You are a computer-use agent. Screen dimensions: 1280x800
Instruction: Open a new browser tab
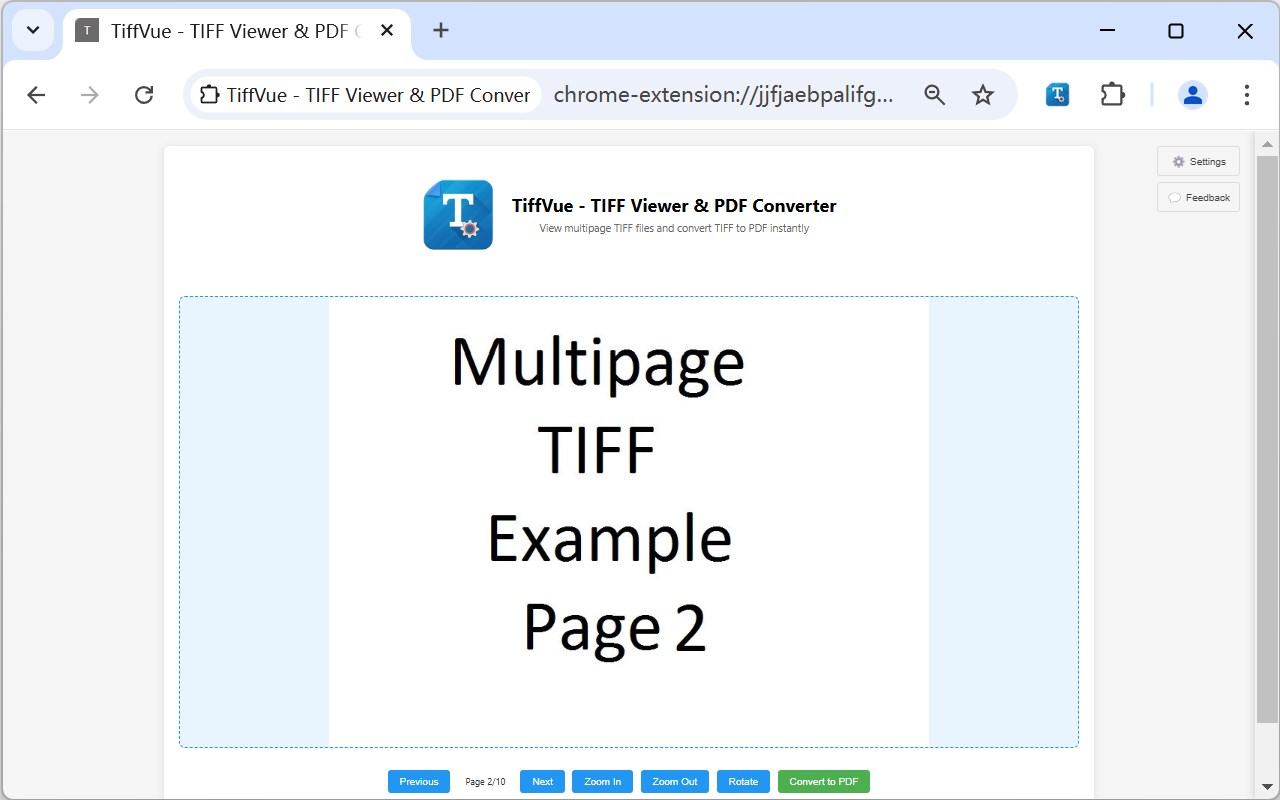(441, 30)
